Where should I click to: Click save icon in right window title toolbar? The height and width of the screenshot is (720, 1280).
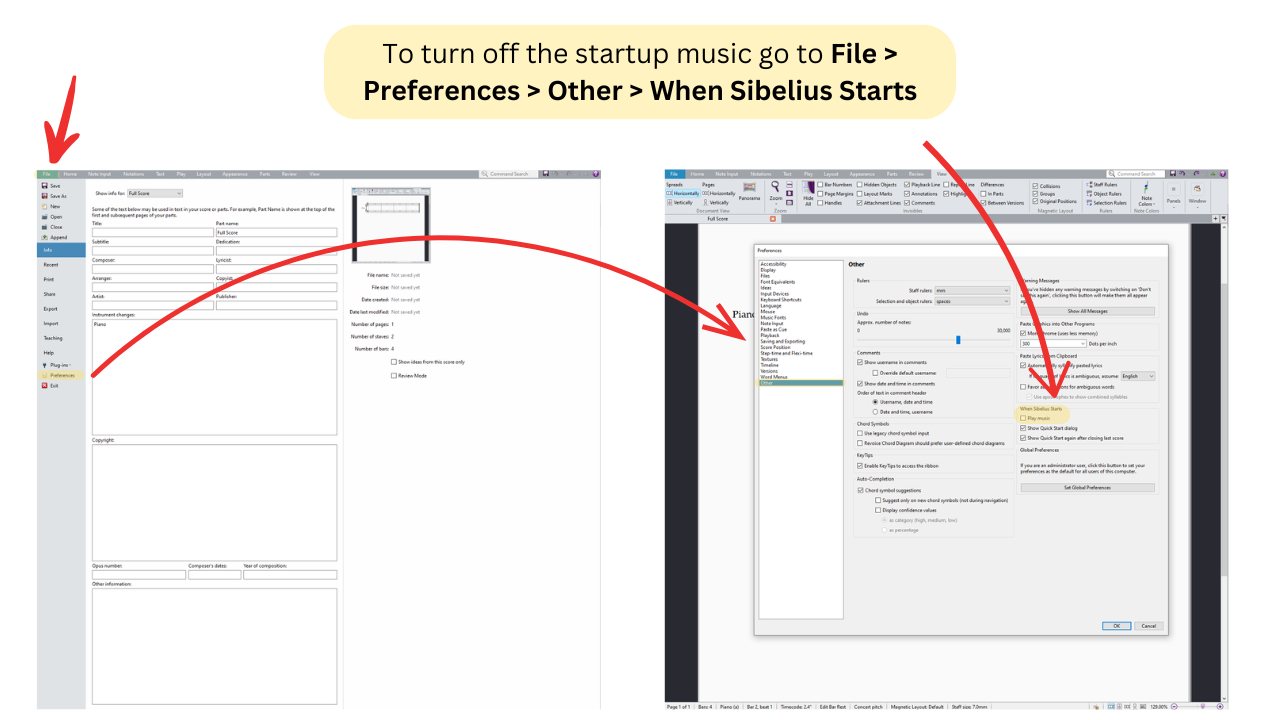[1173, 174]
